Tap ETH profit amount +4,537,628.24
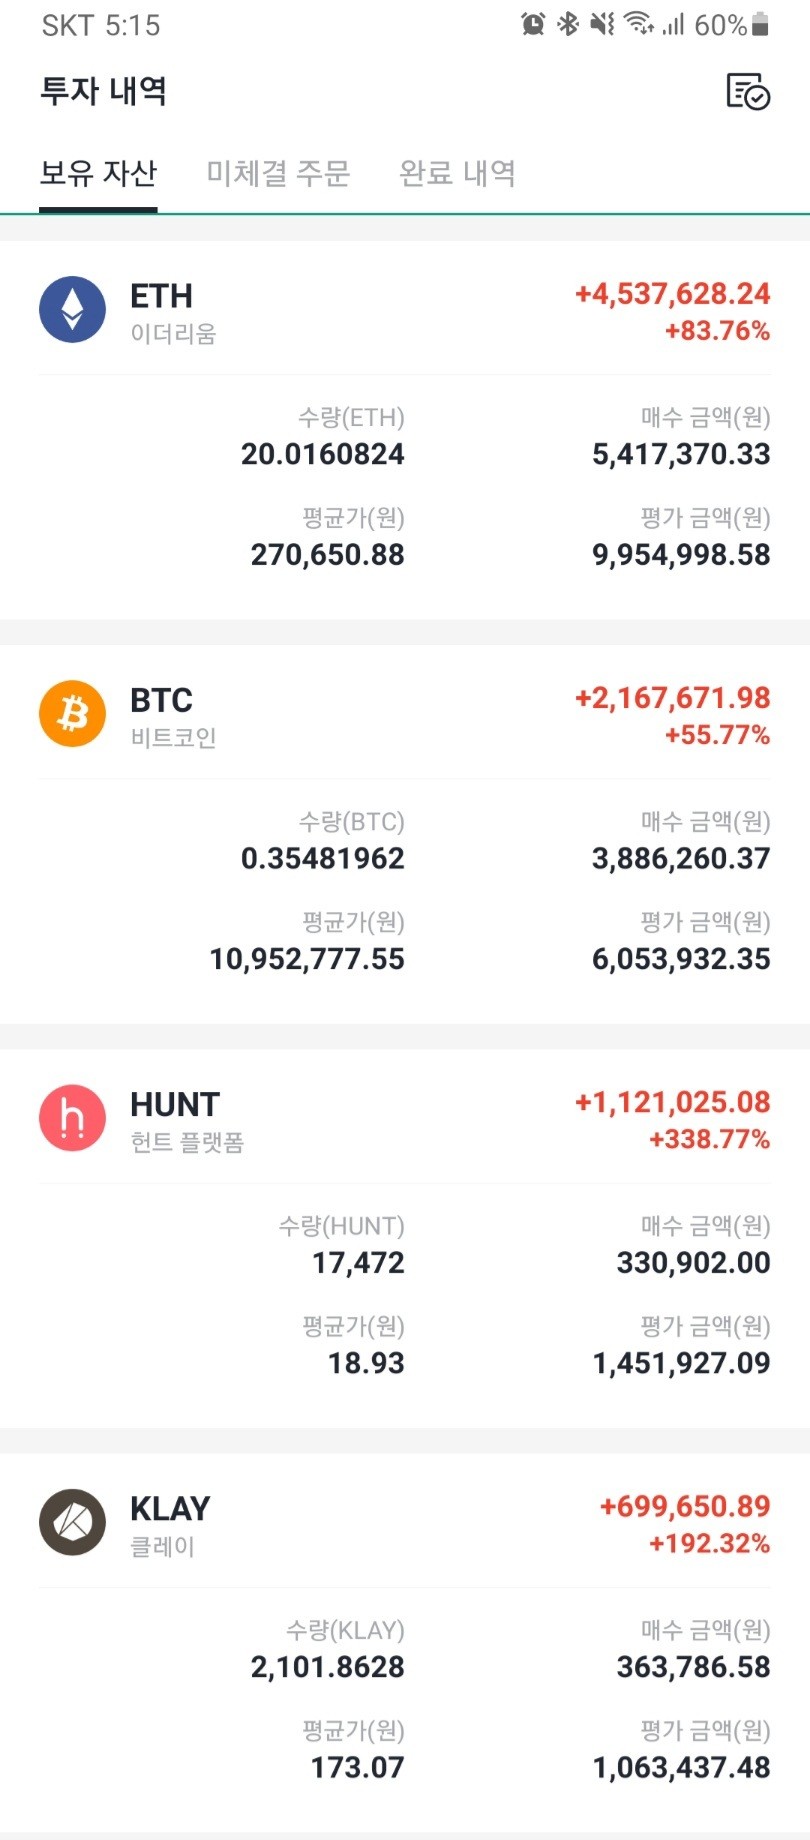 pos(672,294)
